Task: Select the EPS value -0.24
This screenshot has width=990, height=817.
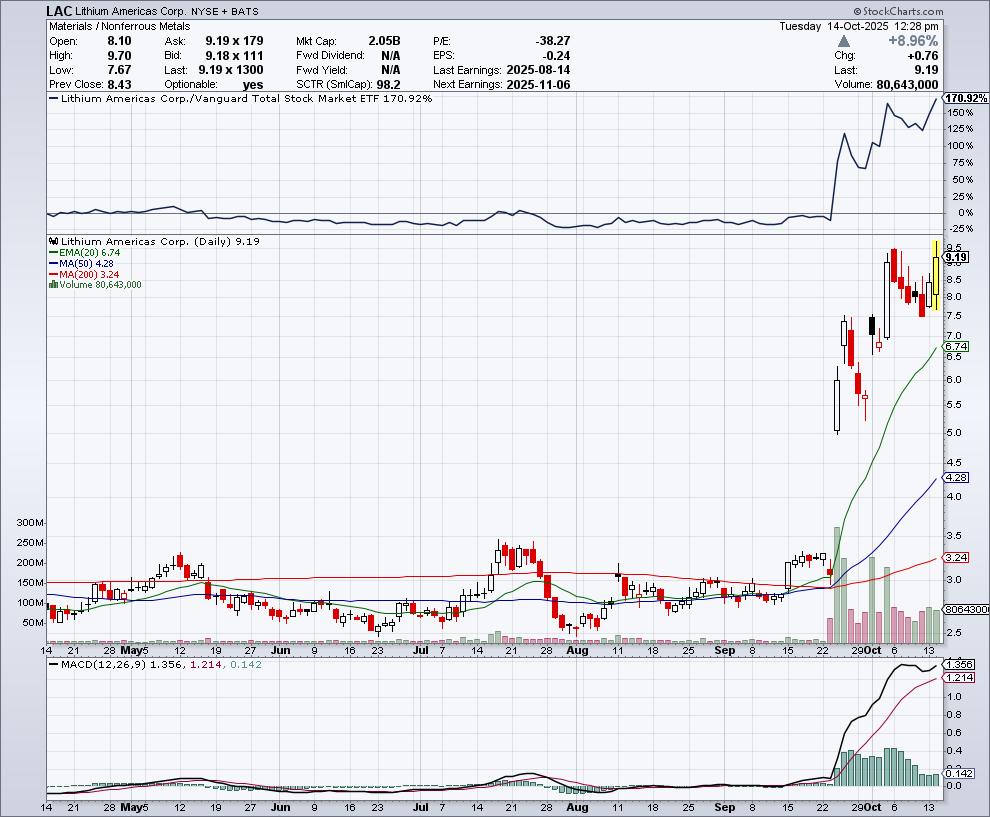Action: pos(556,56)
